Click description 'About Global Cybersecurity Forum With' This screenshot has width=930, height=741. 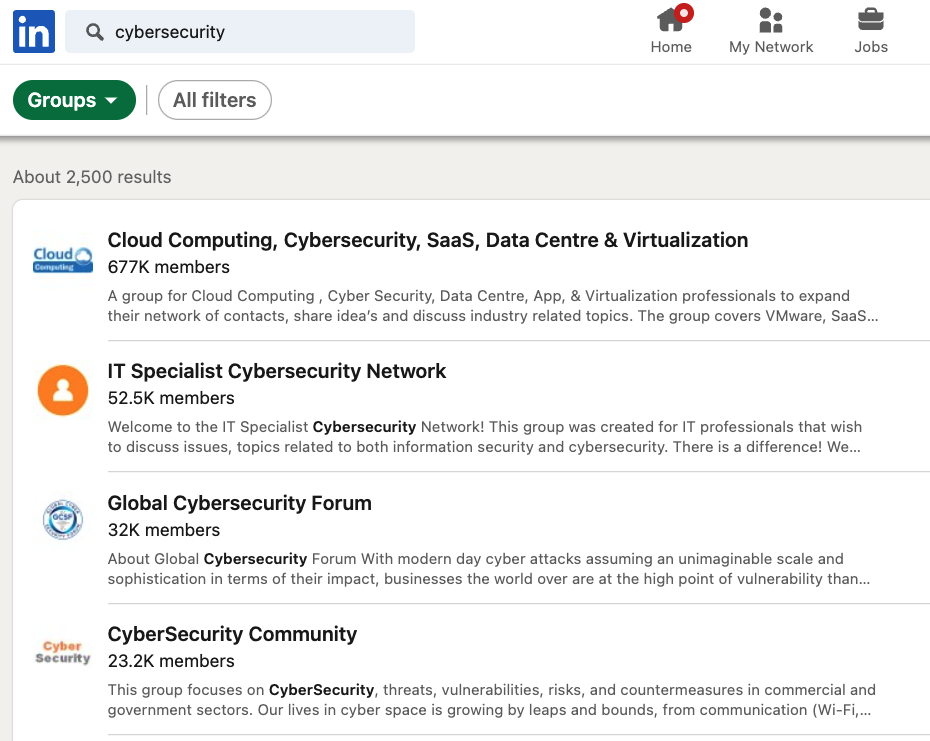tap(489, 568)
